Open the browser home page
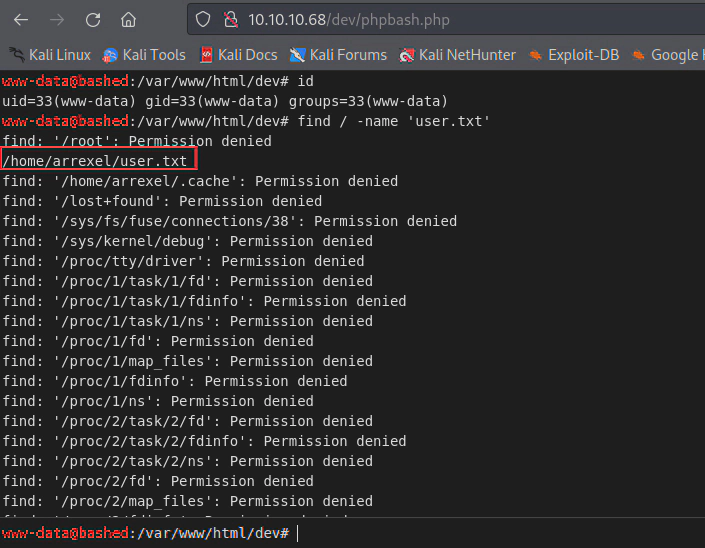Screen dimensions: 705x548 (x=128, y=19)
